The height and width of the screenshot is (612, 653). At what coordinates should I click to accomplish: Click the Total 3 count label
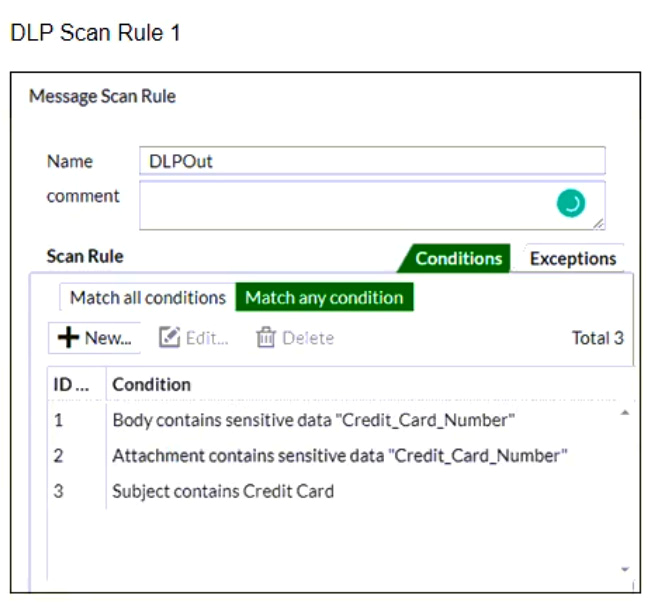coord(597,338)
